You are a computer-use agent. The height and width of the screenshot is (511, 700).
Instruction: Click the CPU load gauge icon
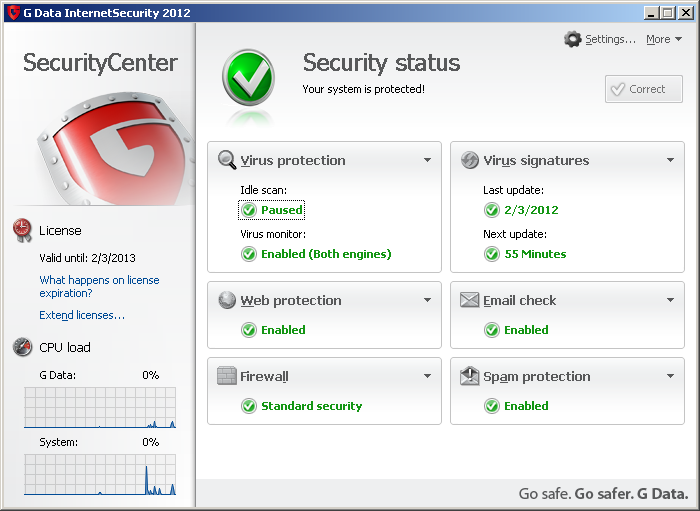click(x=22, y=347)
